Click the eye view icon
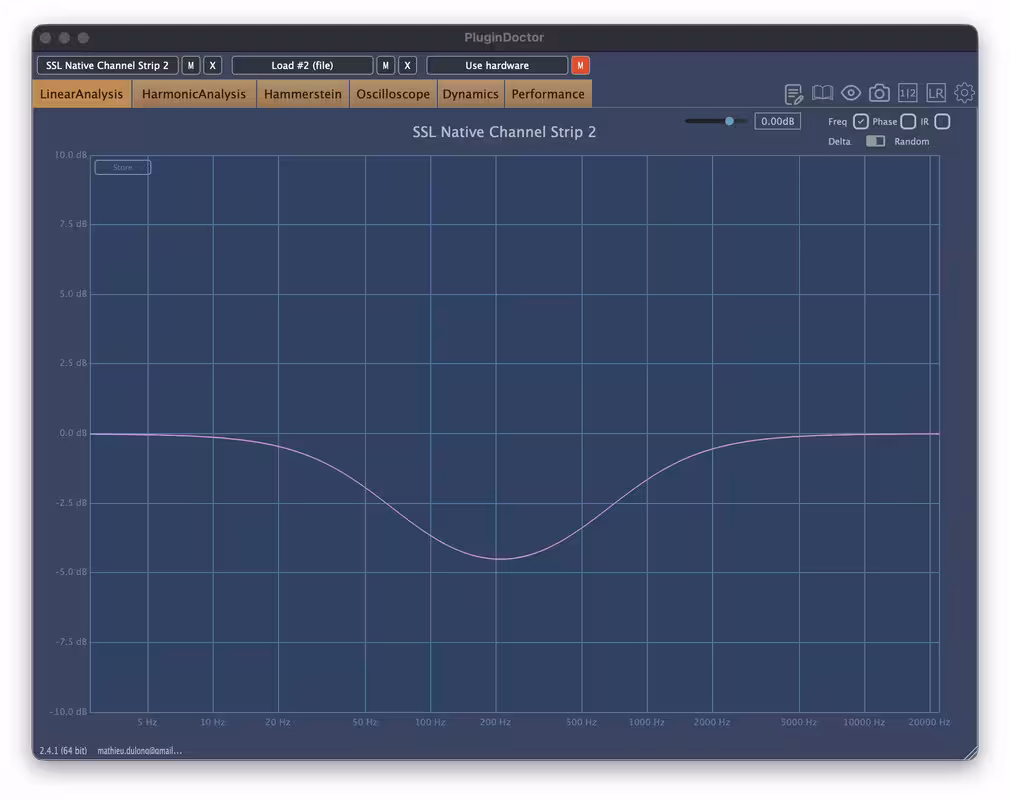 [851, 93]
